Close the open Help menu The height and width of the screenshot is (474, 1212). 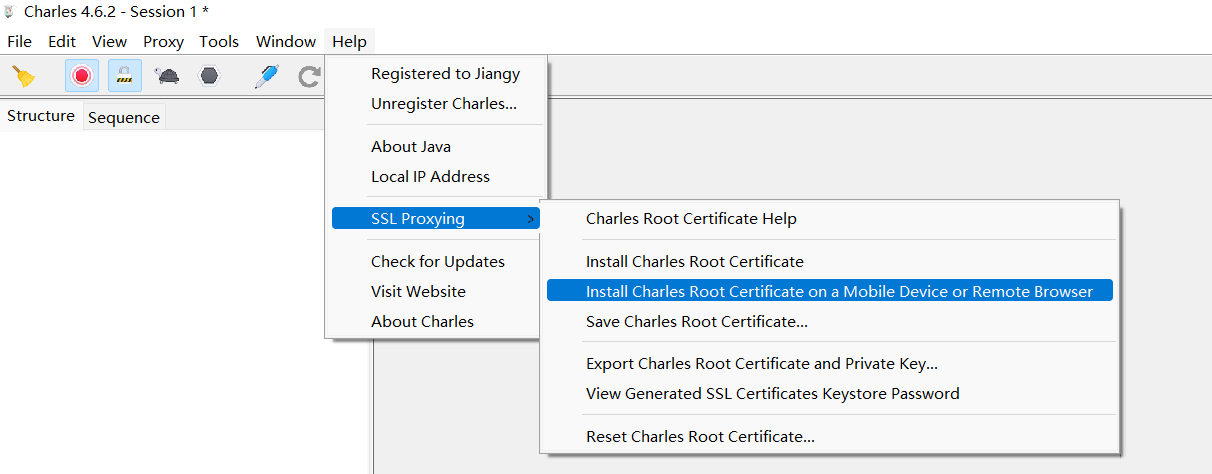click(x=350, y=41)
